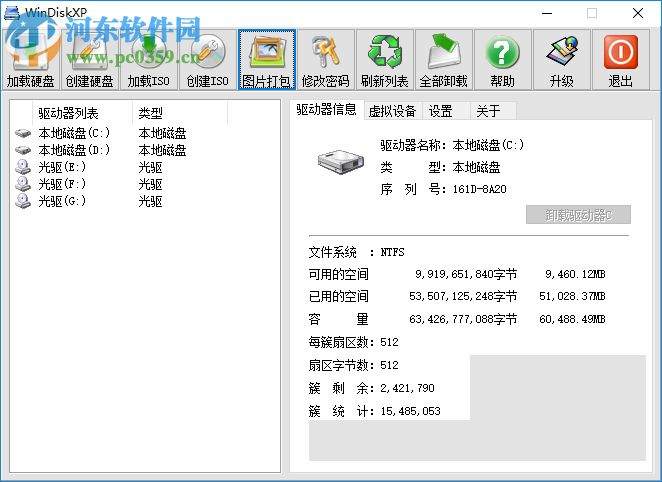
Task: Click the large drive icon in 驱动器信息
Action: pos(341,162)
